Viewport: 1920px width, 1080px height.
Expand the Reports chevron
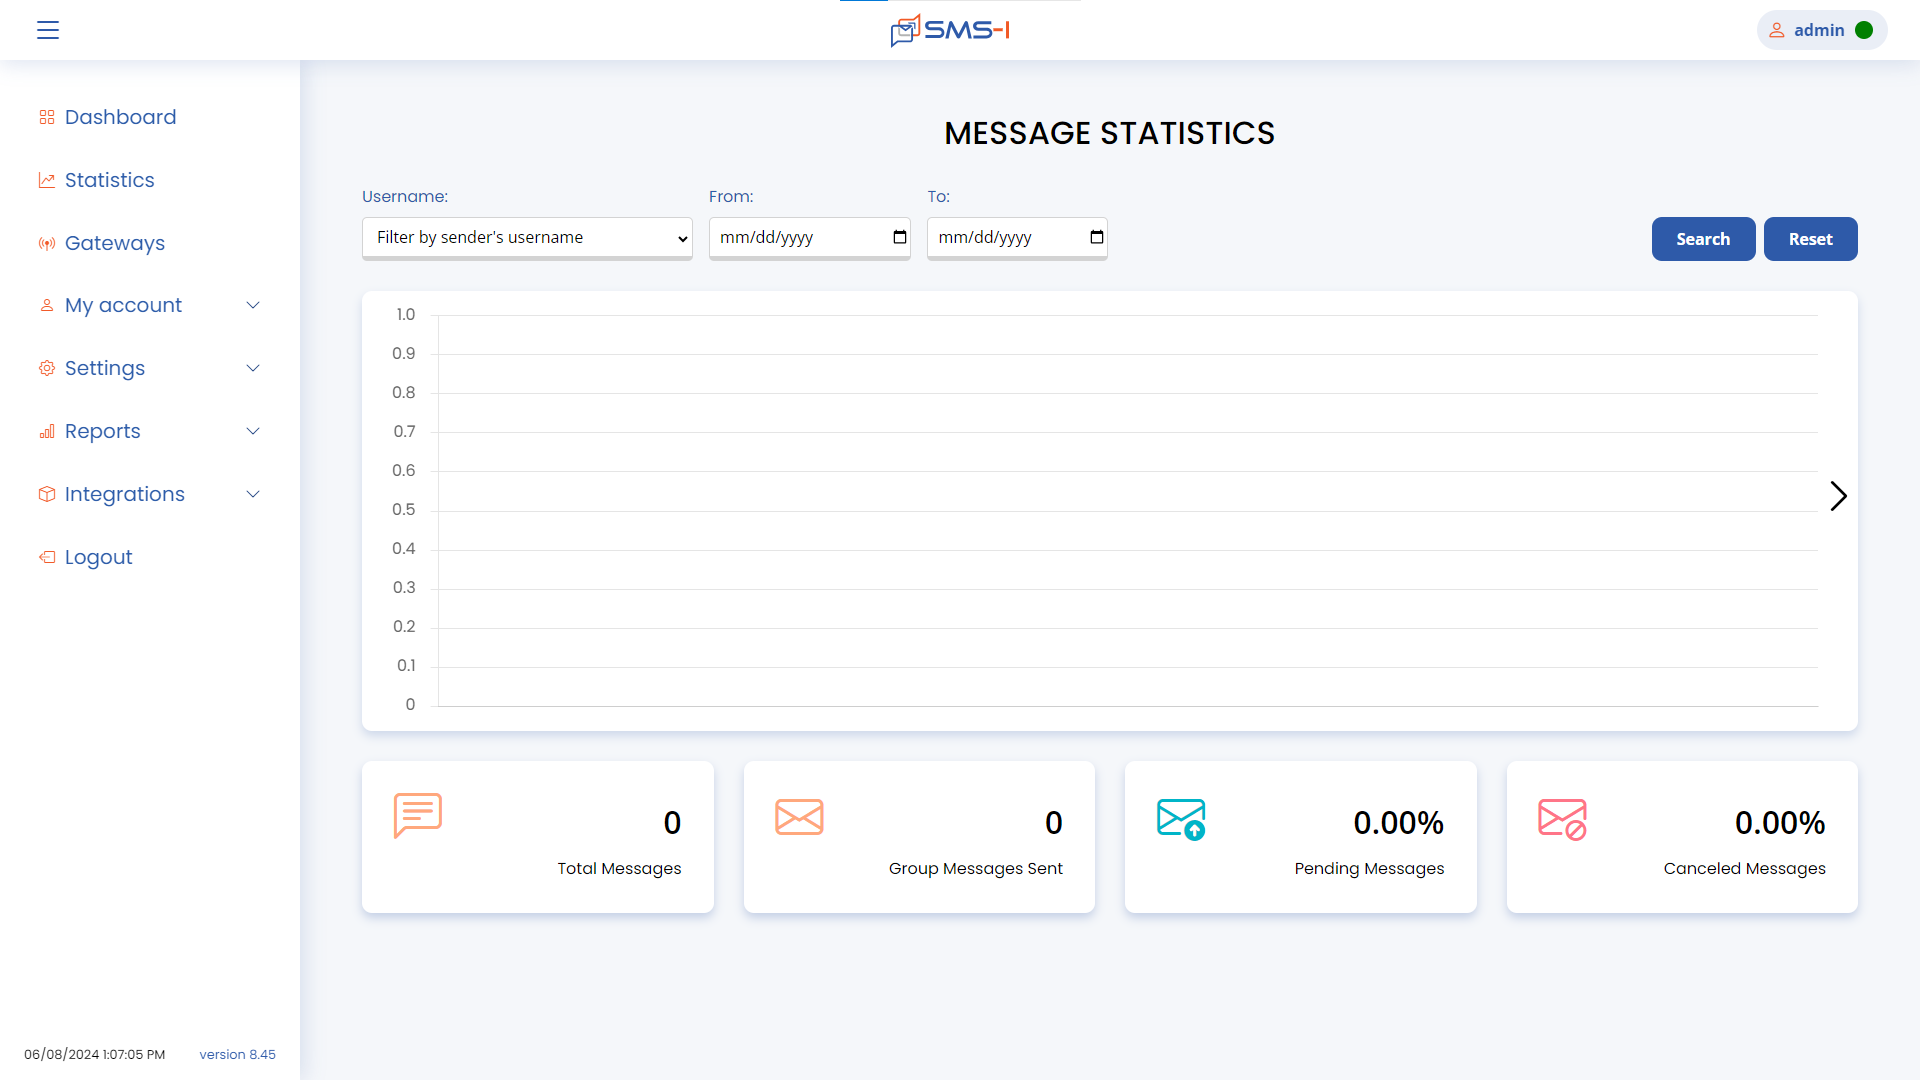(253, 431)
